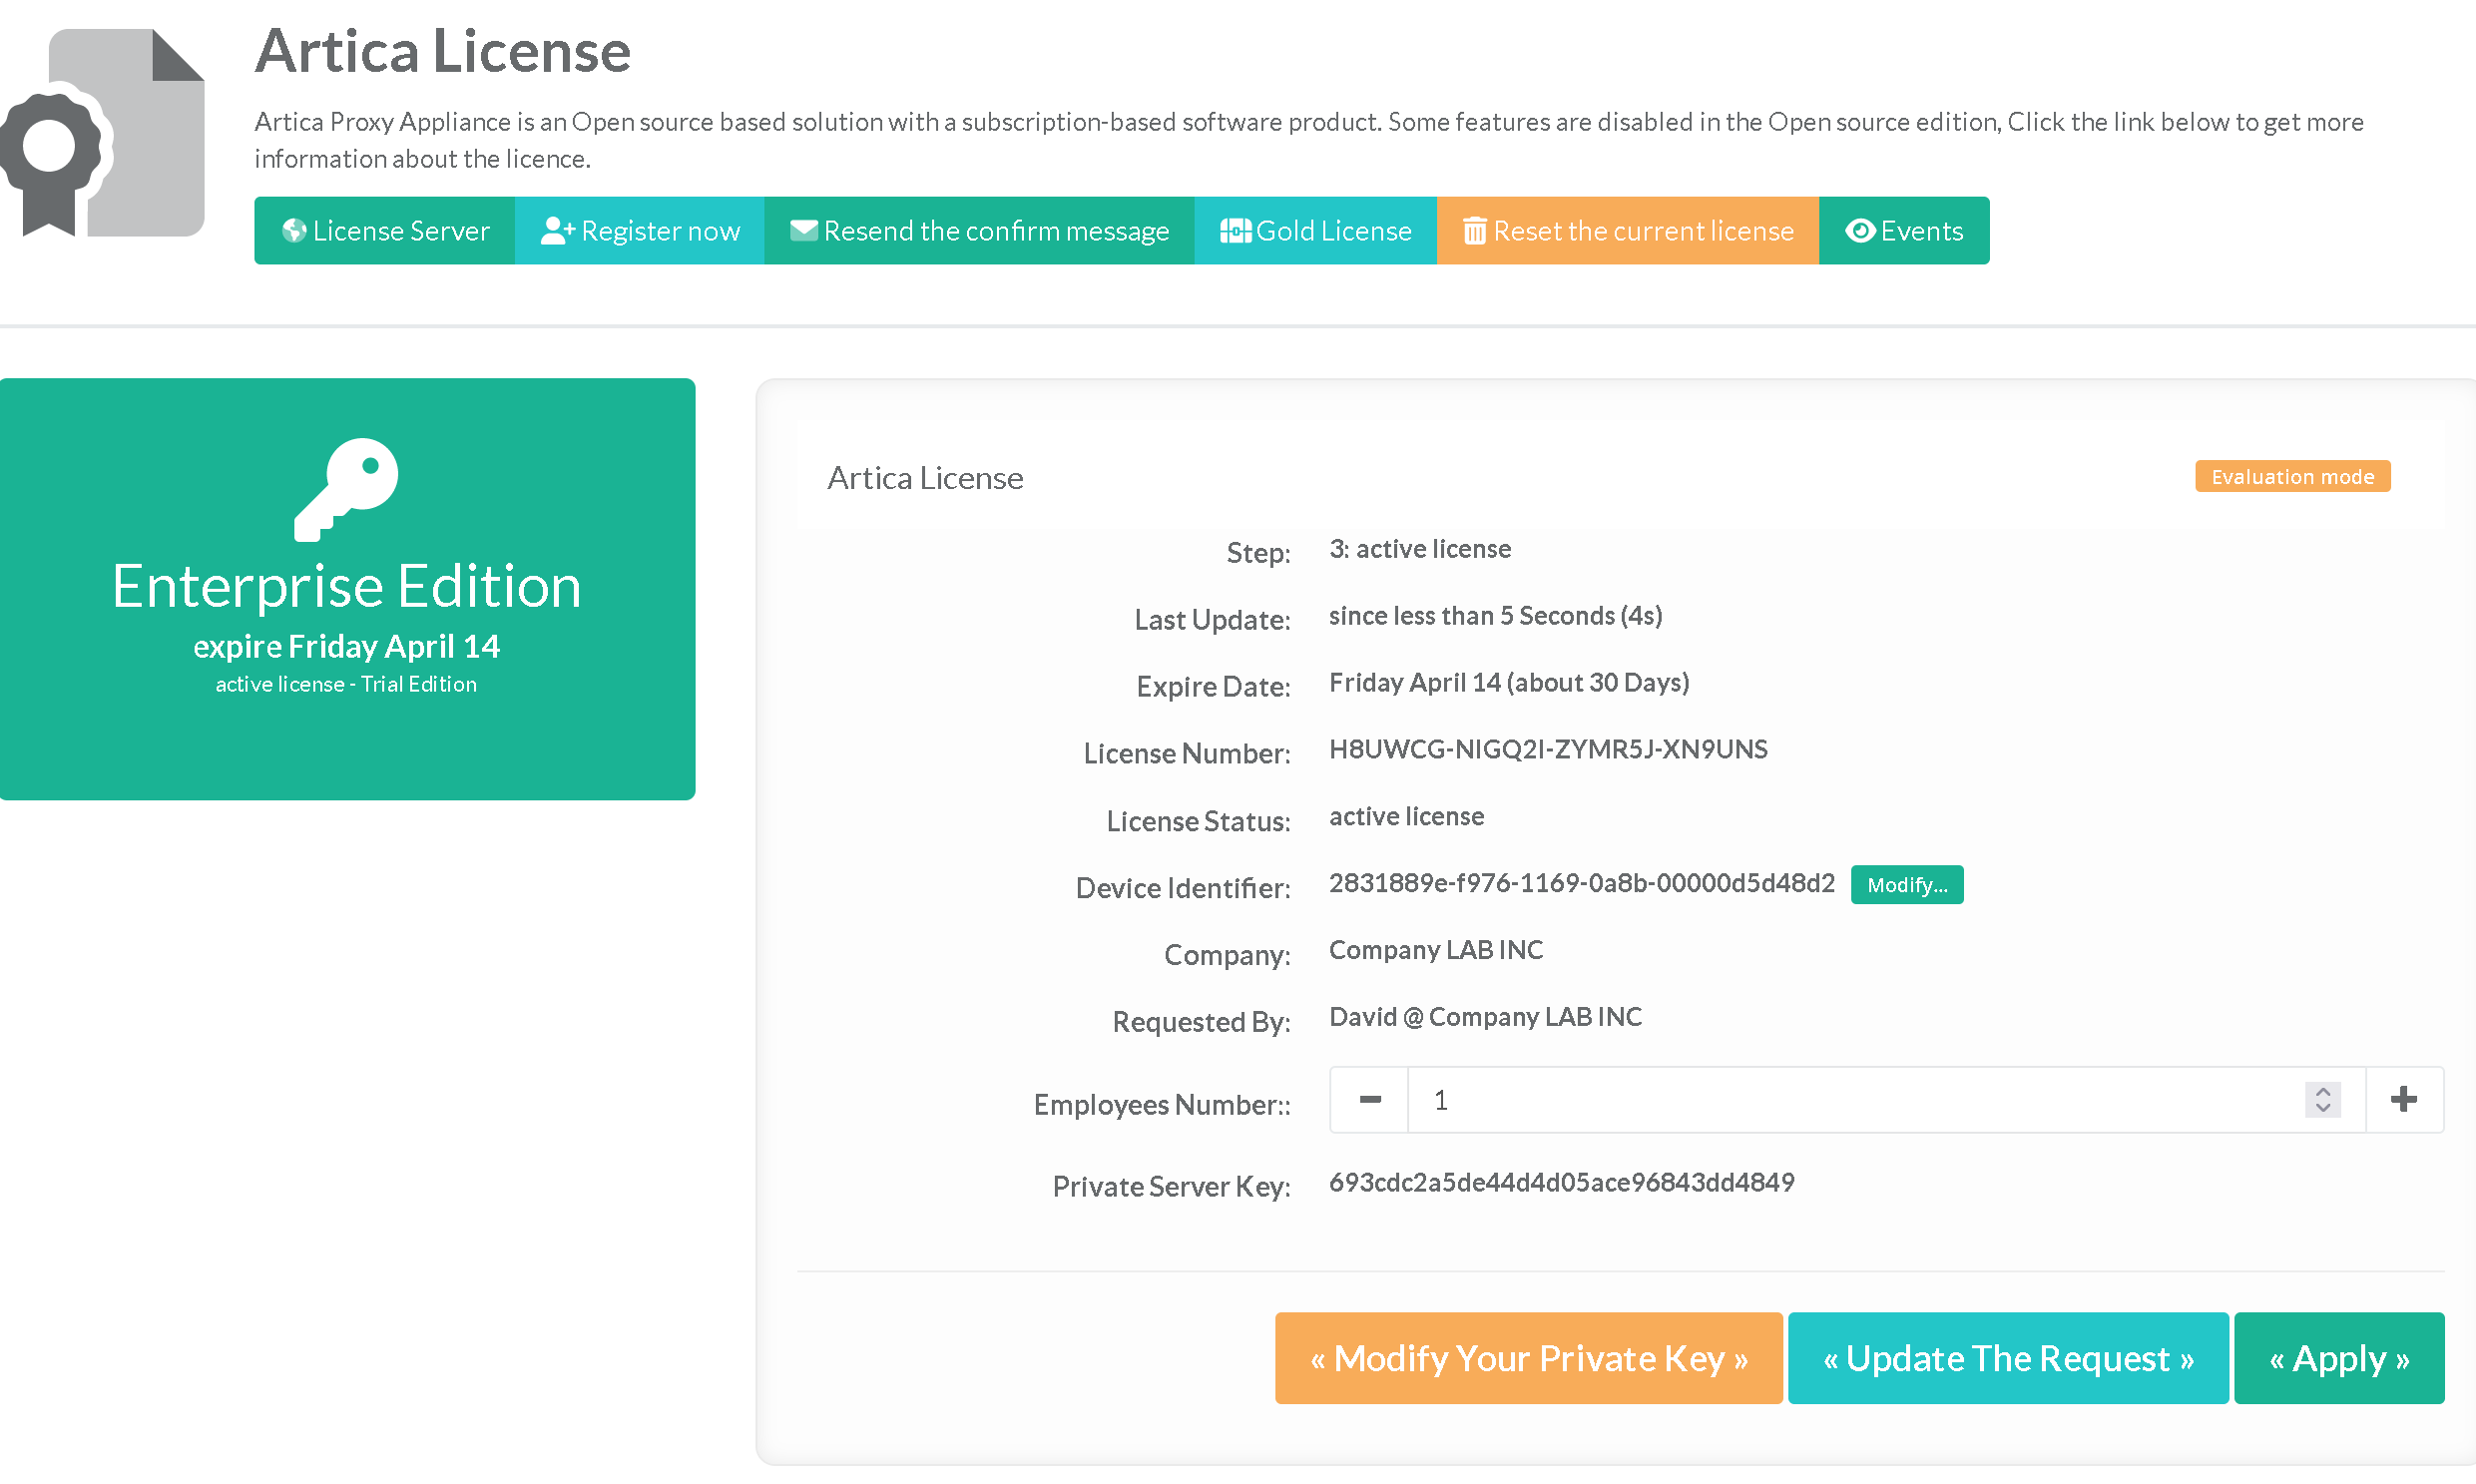Click Modify Your Private Key button
The width and height of the screenshot is (2476, 1484).
[1528, 1358]
